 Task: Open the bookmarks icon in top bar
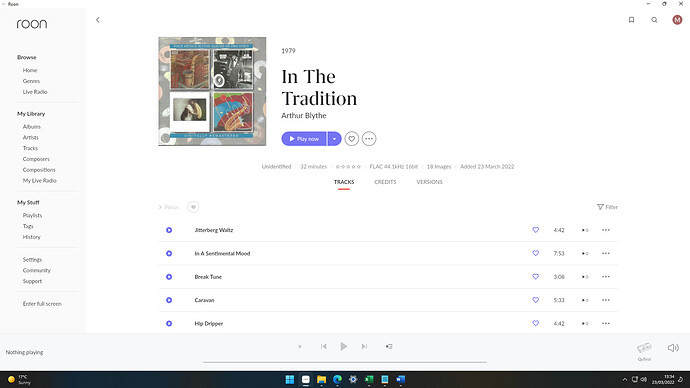(631, 20)
